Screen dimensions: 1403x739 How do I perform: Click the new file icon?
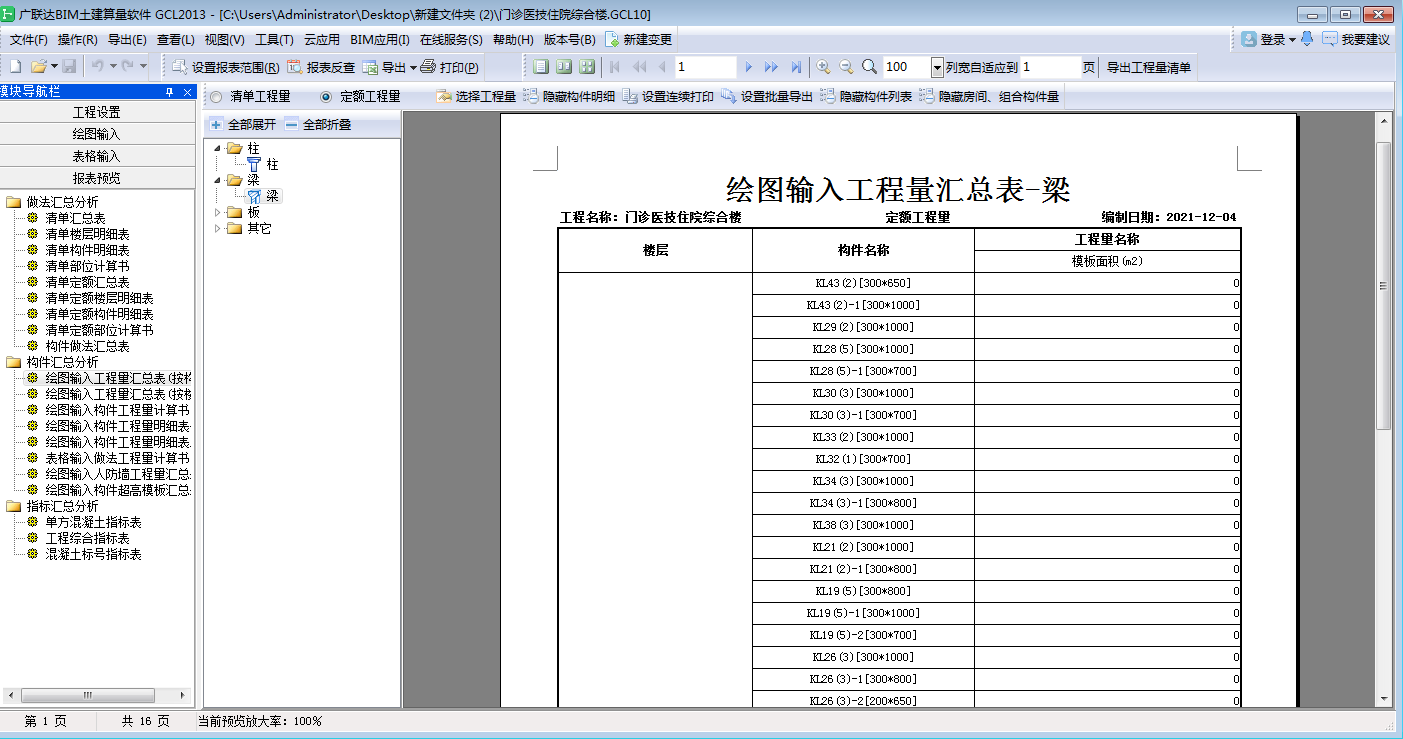[x=14, y=66]
